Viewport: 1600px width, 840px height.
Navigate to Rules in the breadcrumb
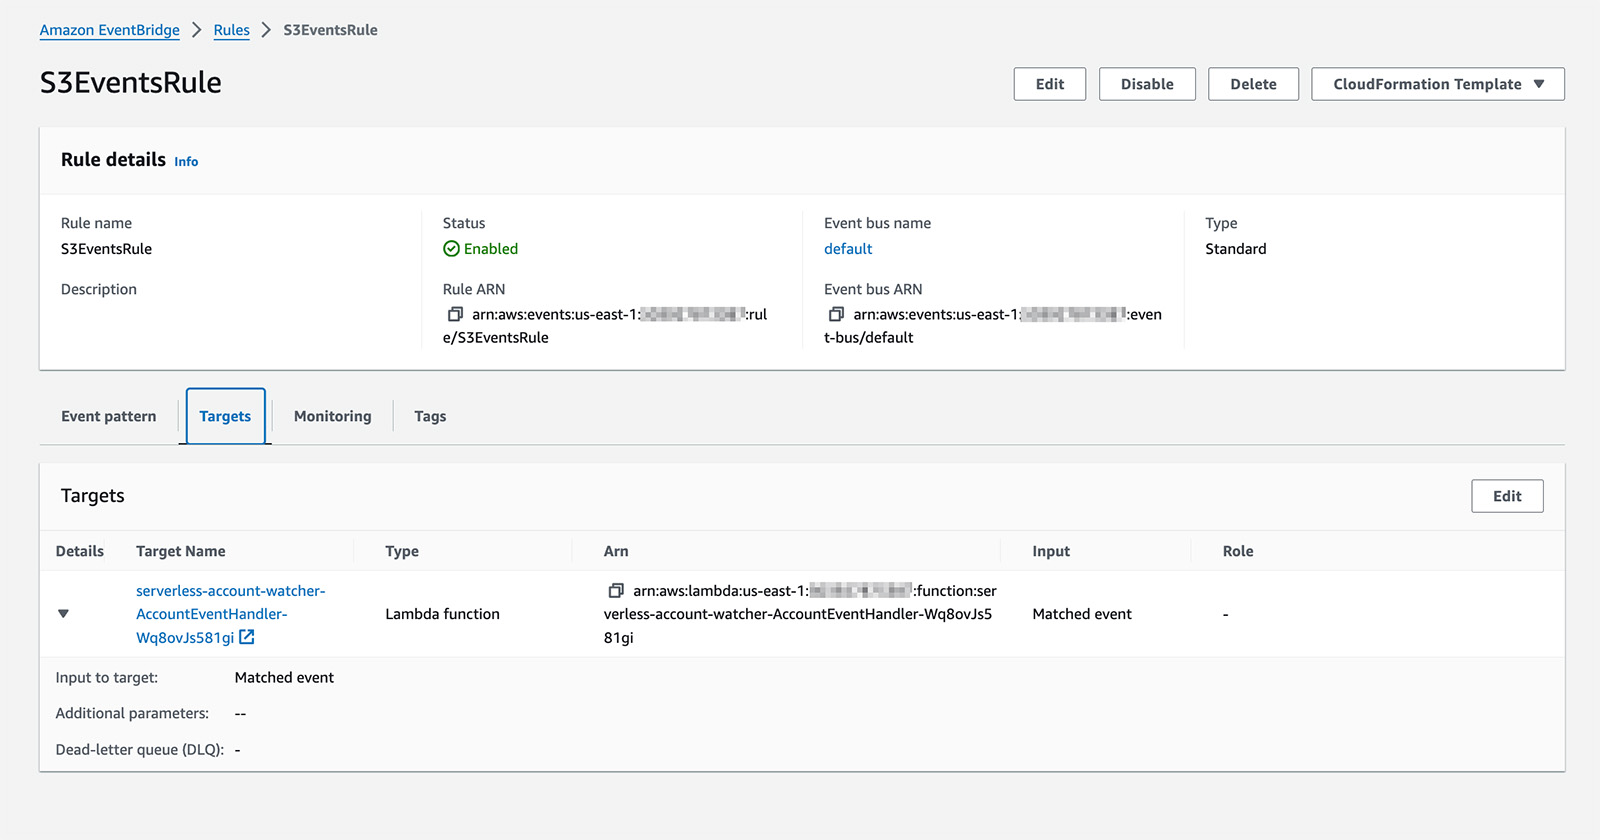pos(231,30)
